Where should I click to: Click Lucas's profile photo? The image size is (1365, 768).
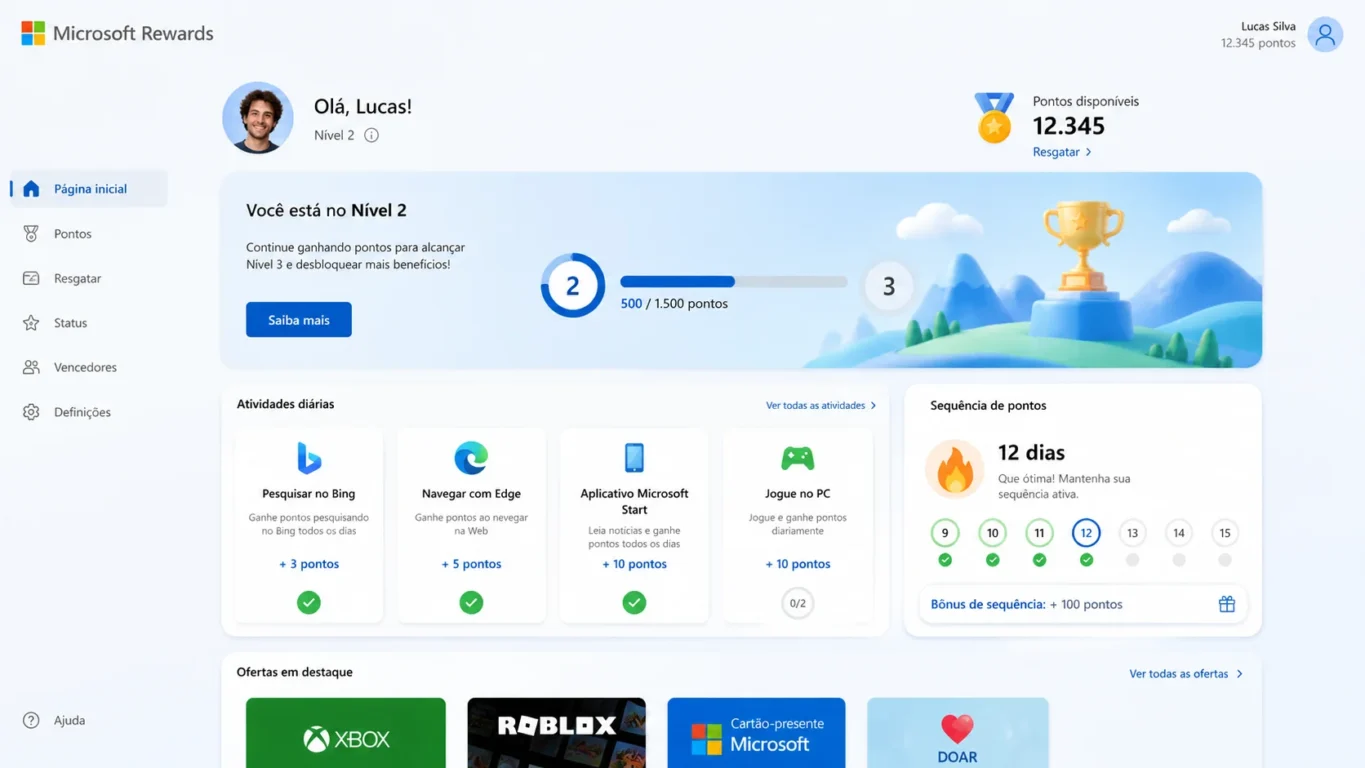click(x=258, y=118)
